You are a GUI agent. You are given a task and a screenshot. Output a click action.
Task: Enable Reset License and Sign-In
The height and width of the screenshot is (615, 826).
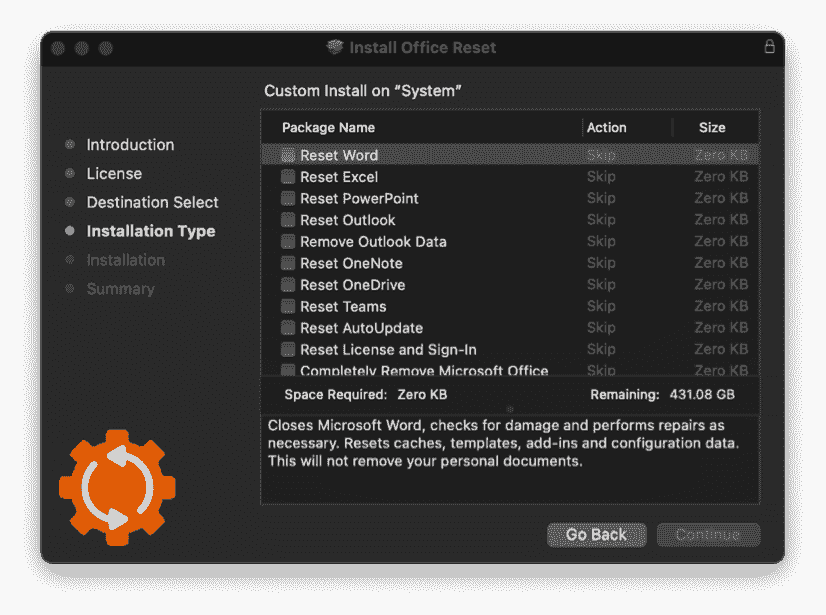[286, 349]
